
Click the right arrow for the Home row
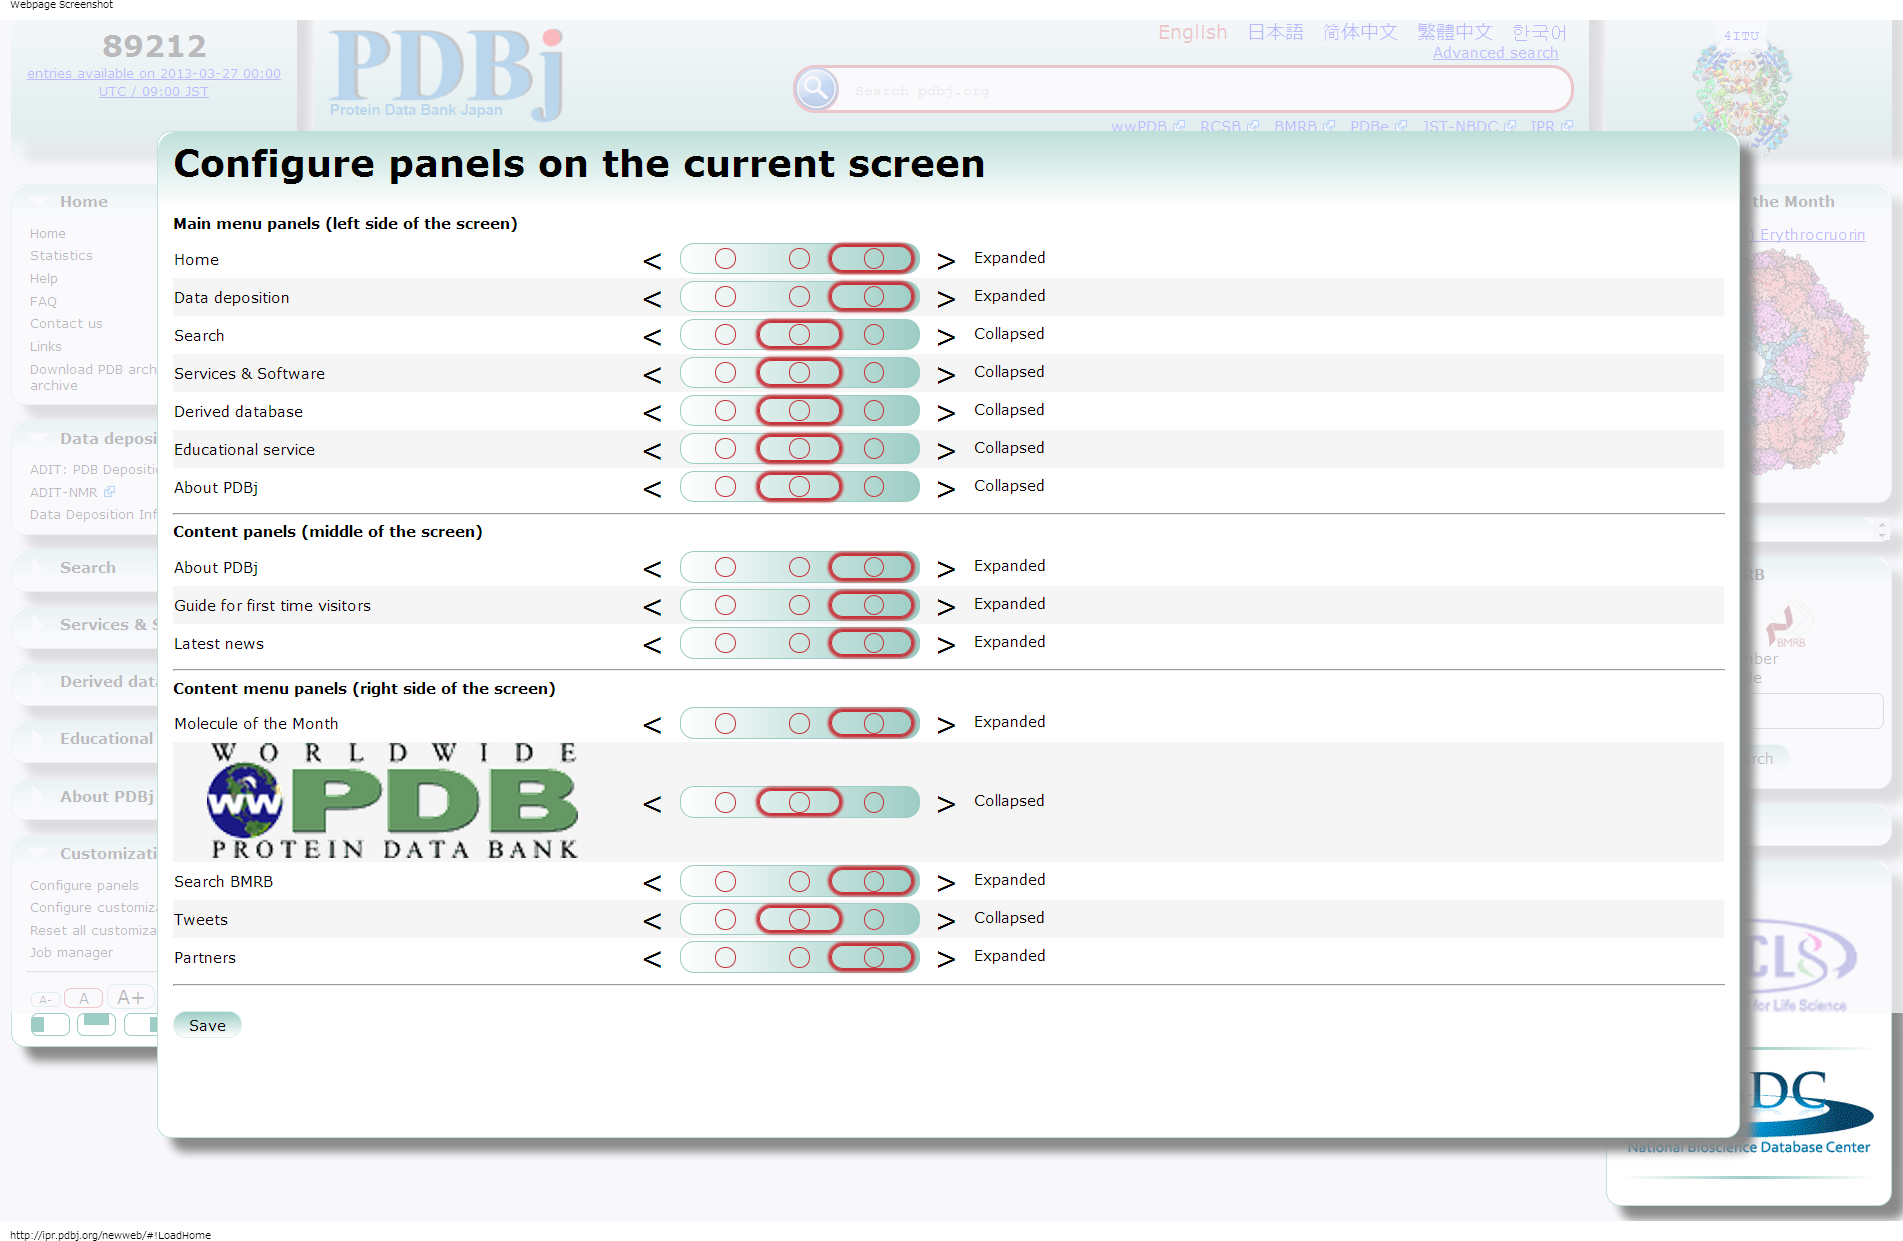point(946,261)
